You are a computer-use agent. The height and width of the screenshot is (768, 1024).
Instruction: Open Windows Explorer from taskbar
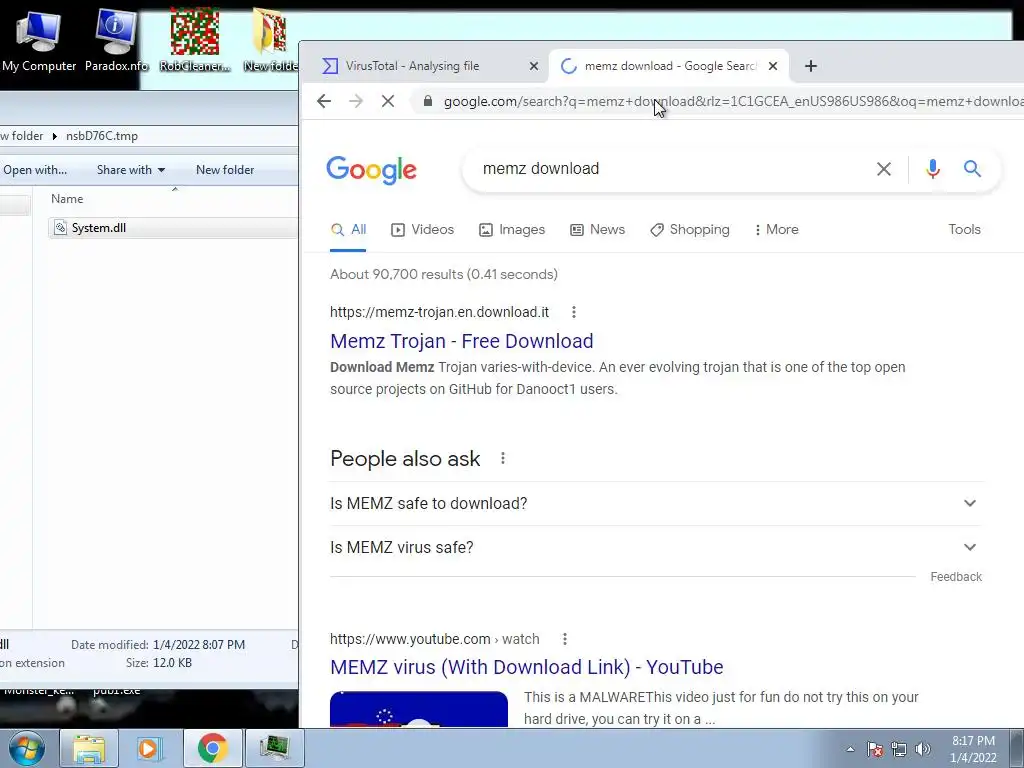pyautogui.click(x=89, y=748)
